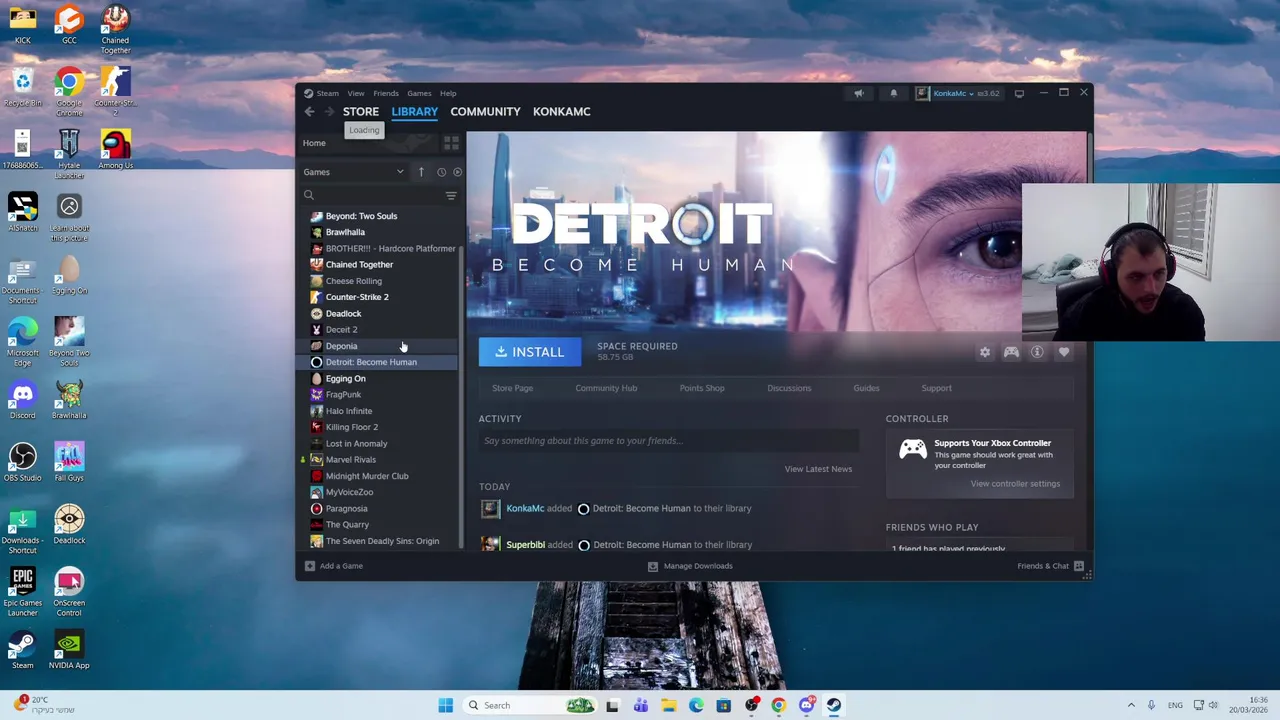Screen dimensions: 1280x720
Task: Open the Community Hub link
Action: pyautogui.click(x=606, y=388)
